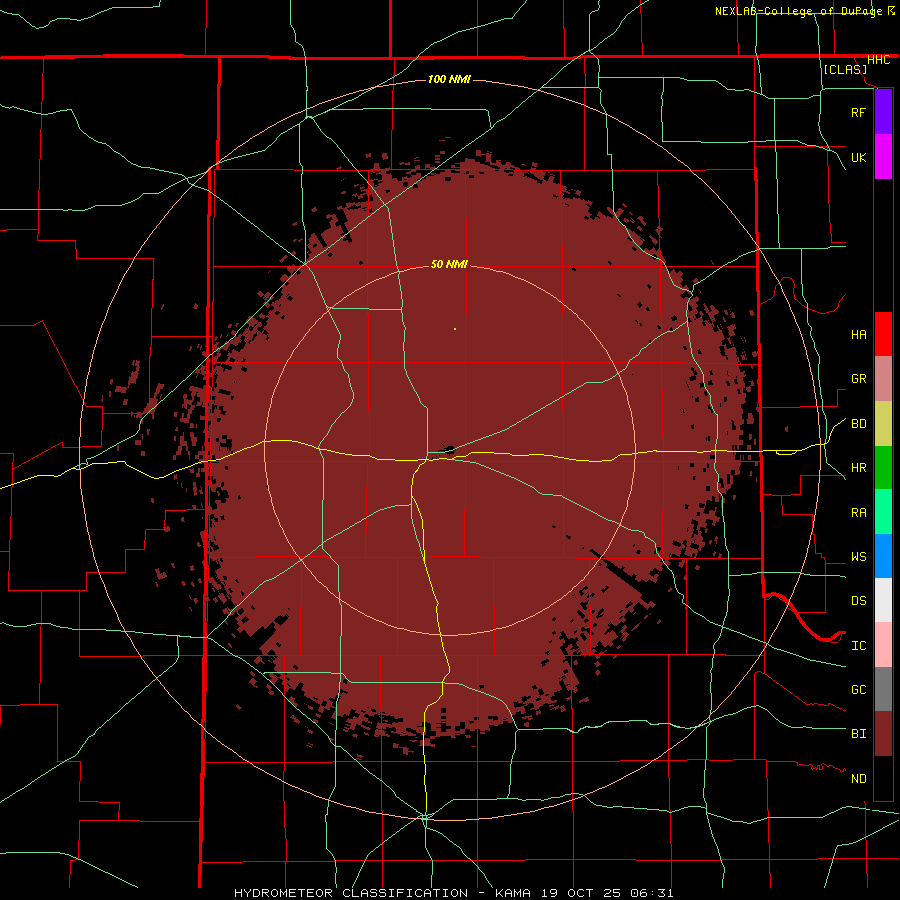
Task: Click the HA red legend swatch
Action: point(883,334)
